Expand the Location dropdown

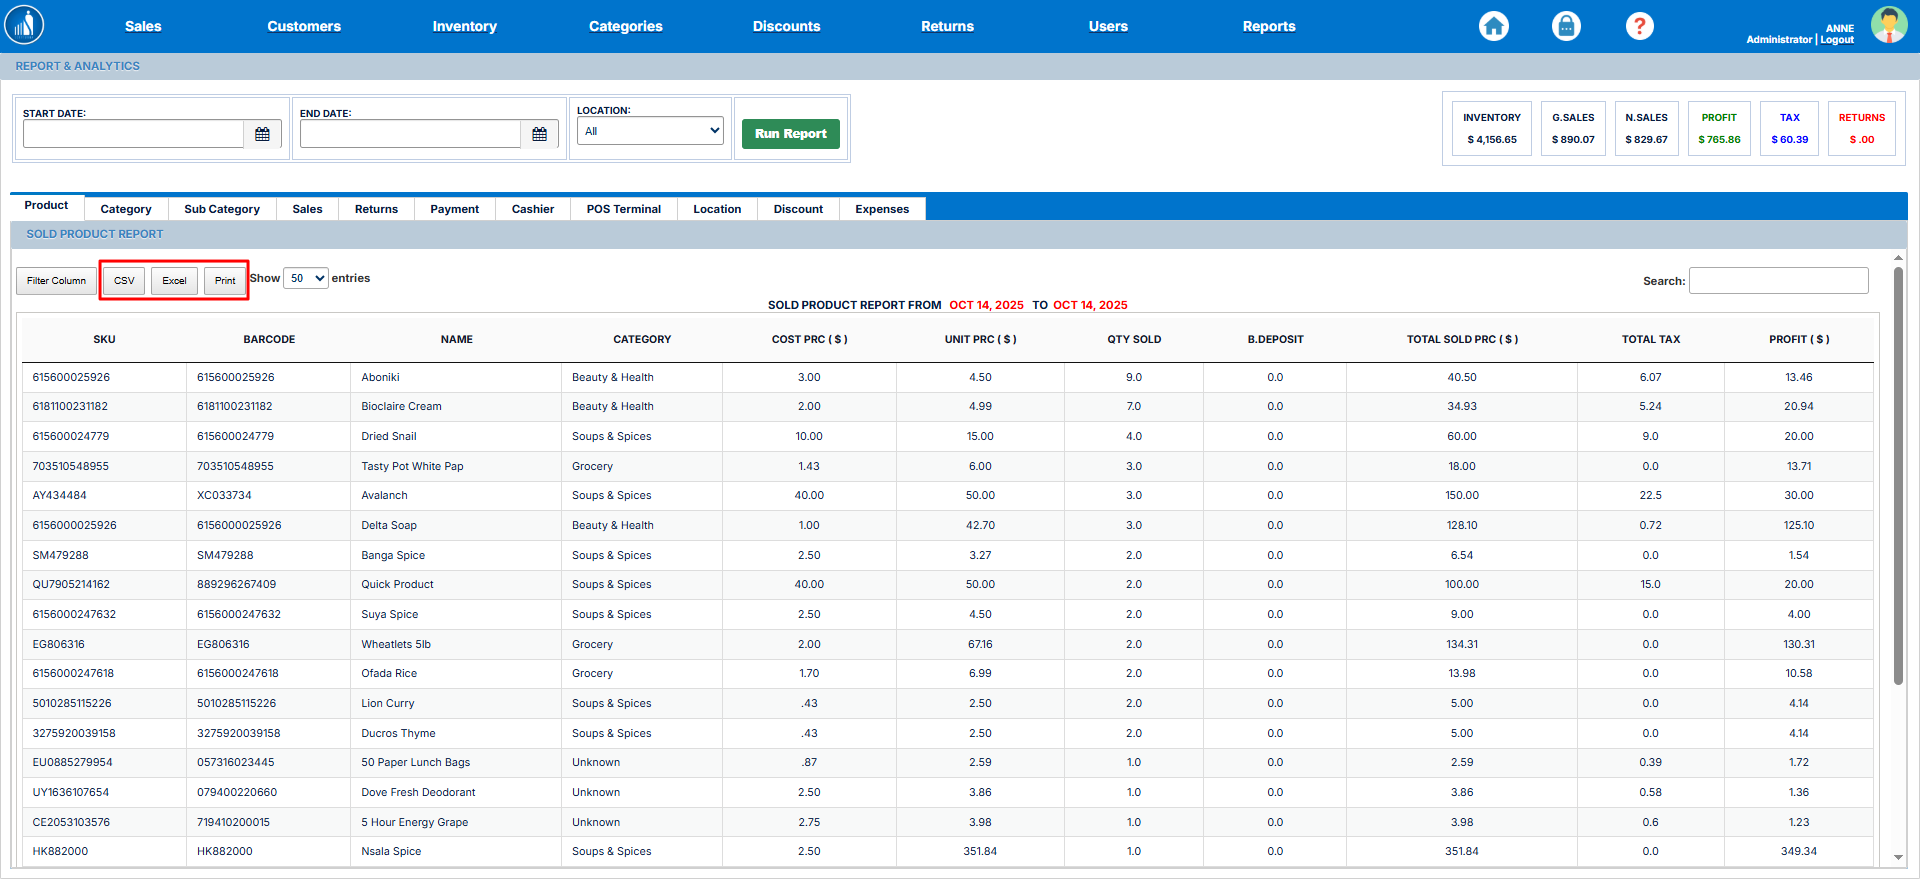650,131
